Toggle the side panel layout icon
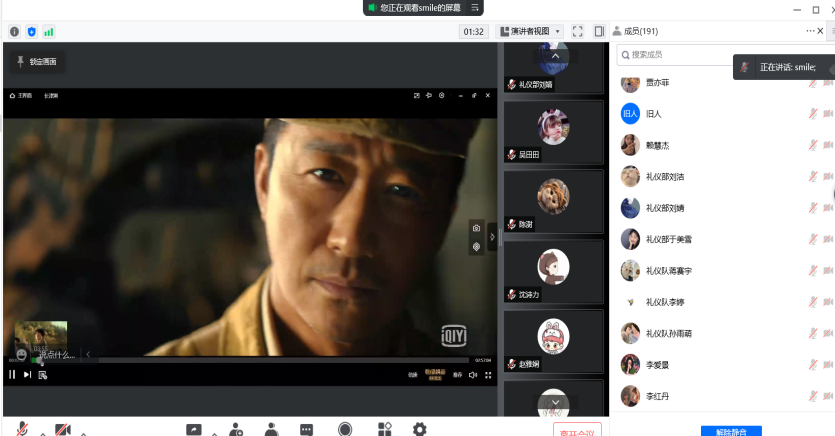This screenshot has width=835, height=436. point(598,32)
